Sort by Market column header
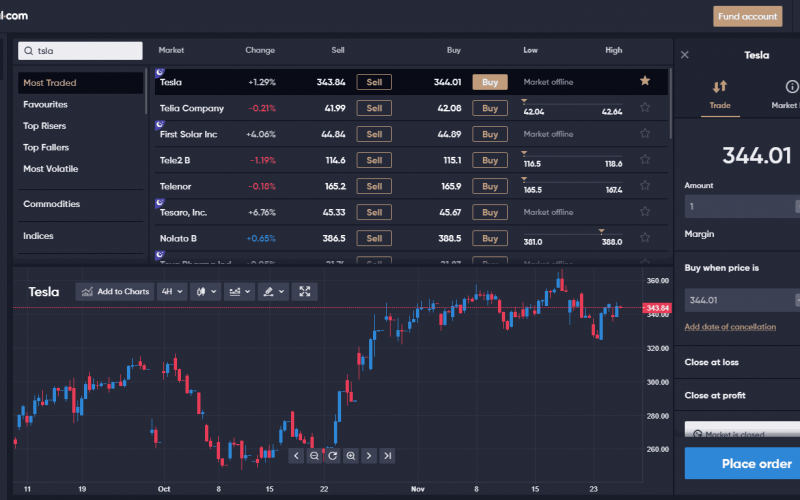 [171, 50]
